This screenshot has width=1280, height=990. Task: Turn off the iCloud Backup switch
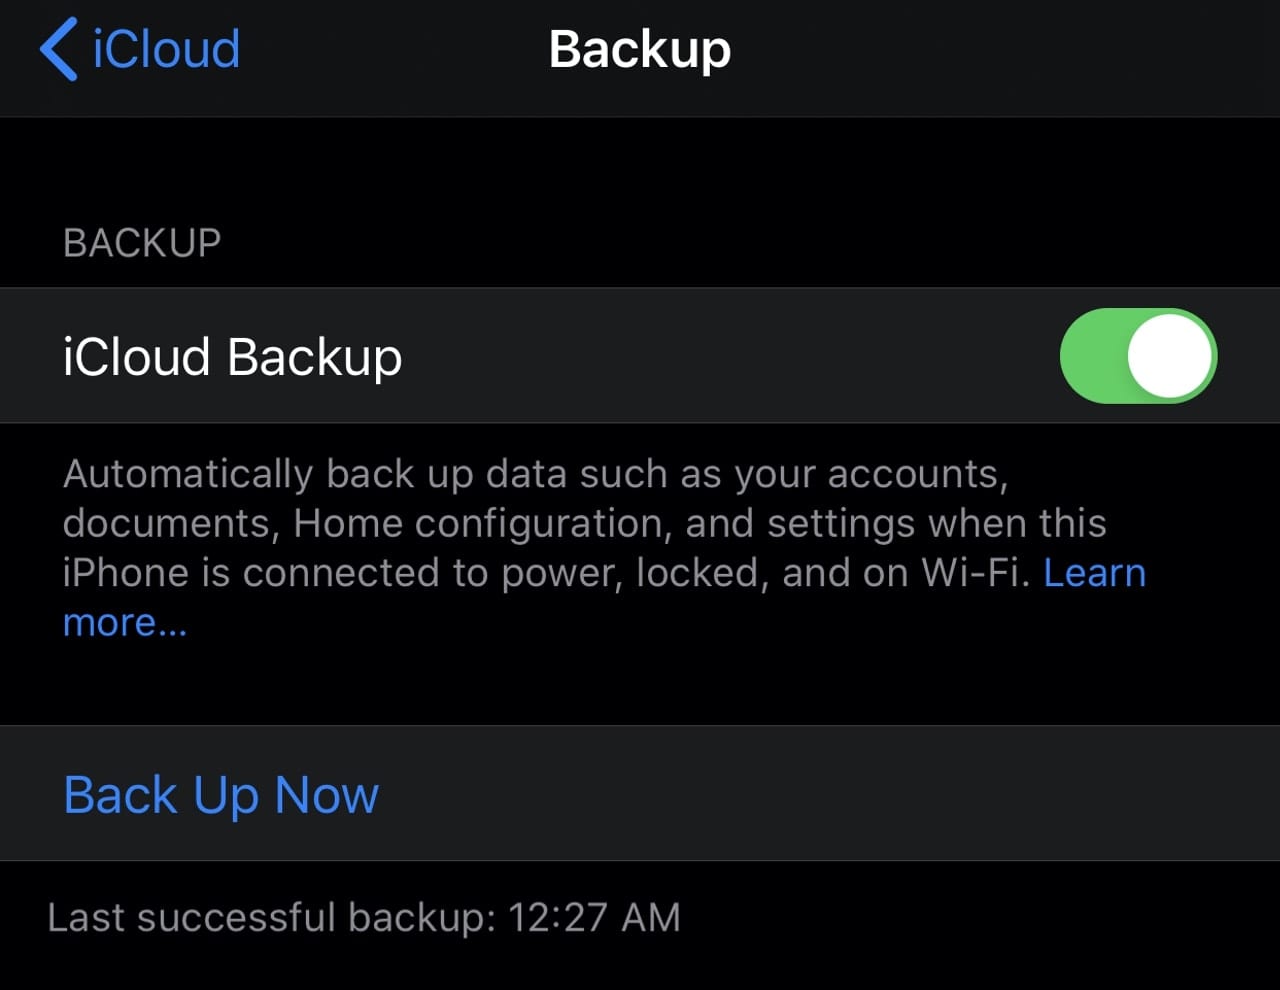[x=1137, y=356]
